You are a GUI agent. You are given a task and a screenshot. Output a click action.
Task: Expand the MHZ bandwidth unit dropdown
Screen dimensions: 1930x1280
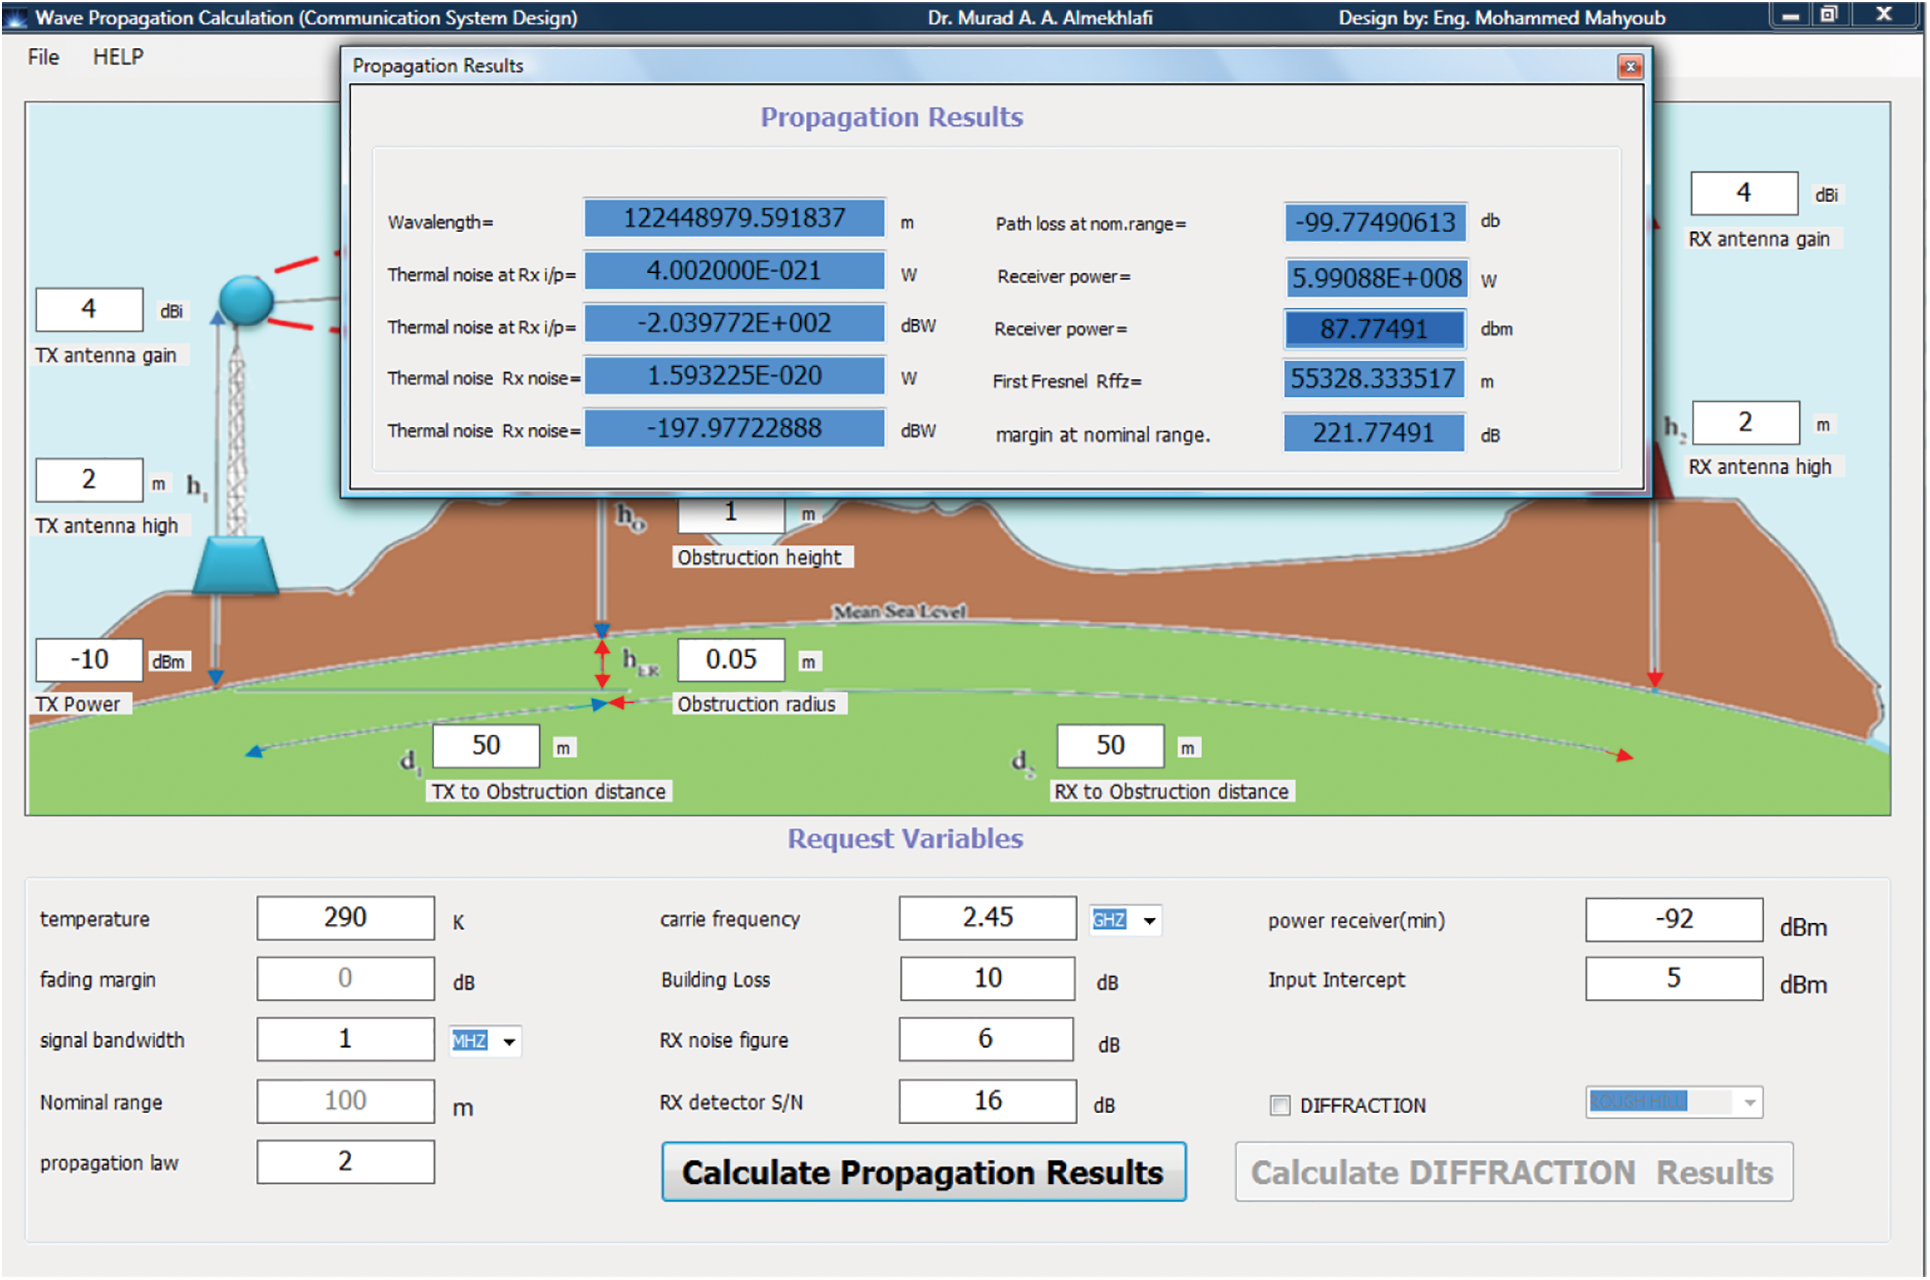coord(509,1042)
